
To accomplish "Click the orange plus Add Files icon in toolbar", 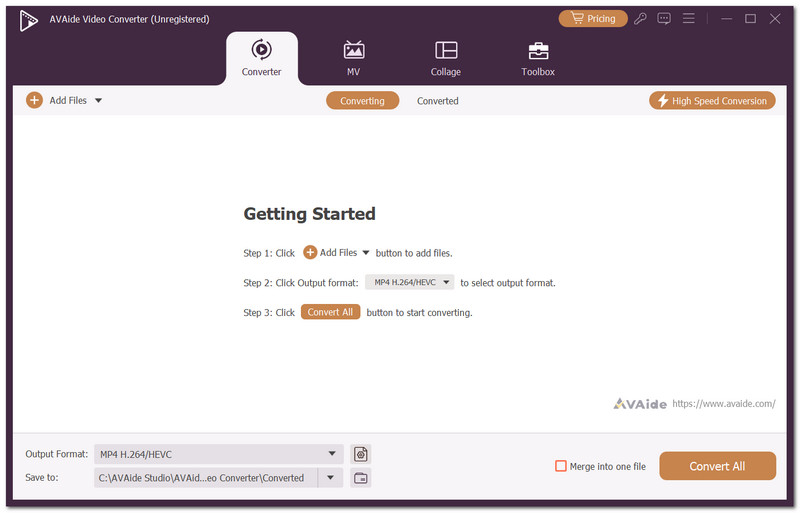I will [34, 100].
